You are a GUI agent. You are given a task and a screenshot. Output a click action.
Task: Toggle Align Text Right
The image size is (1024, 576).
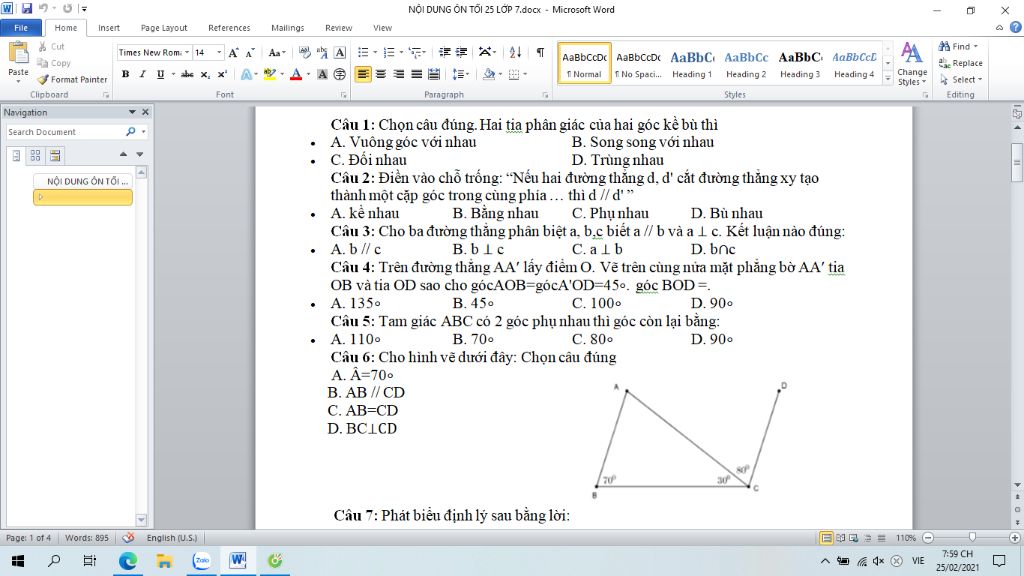pyautogui.click(x=398, y=74)
